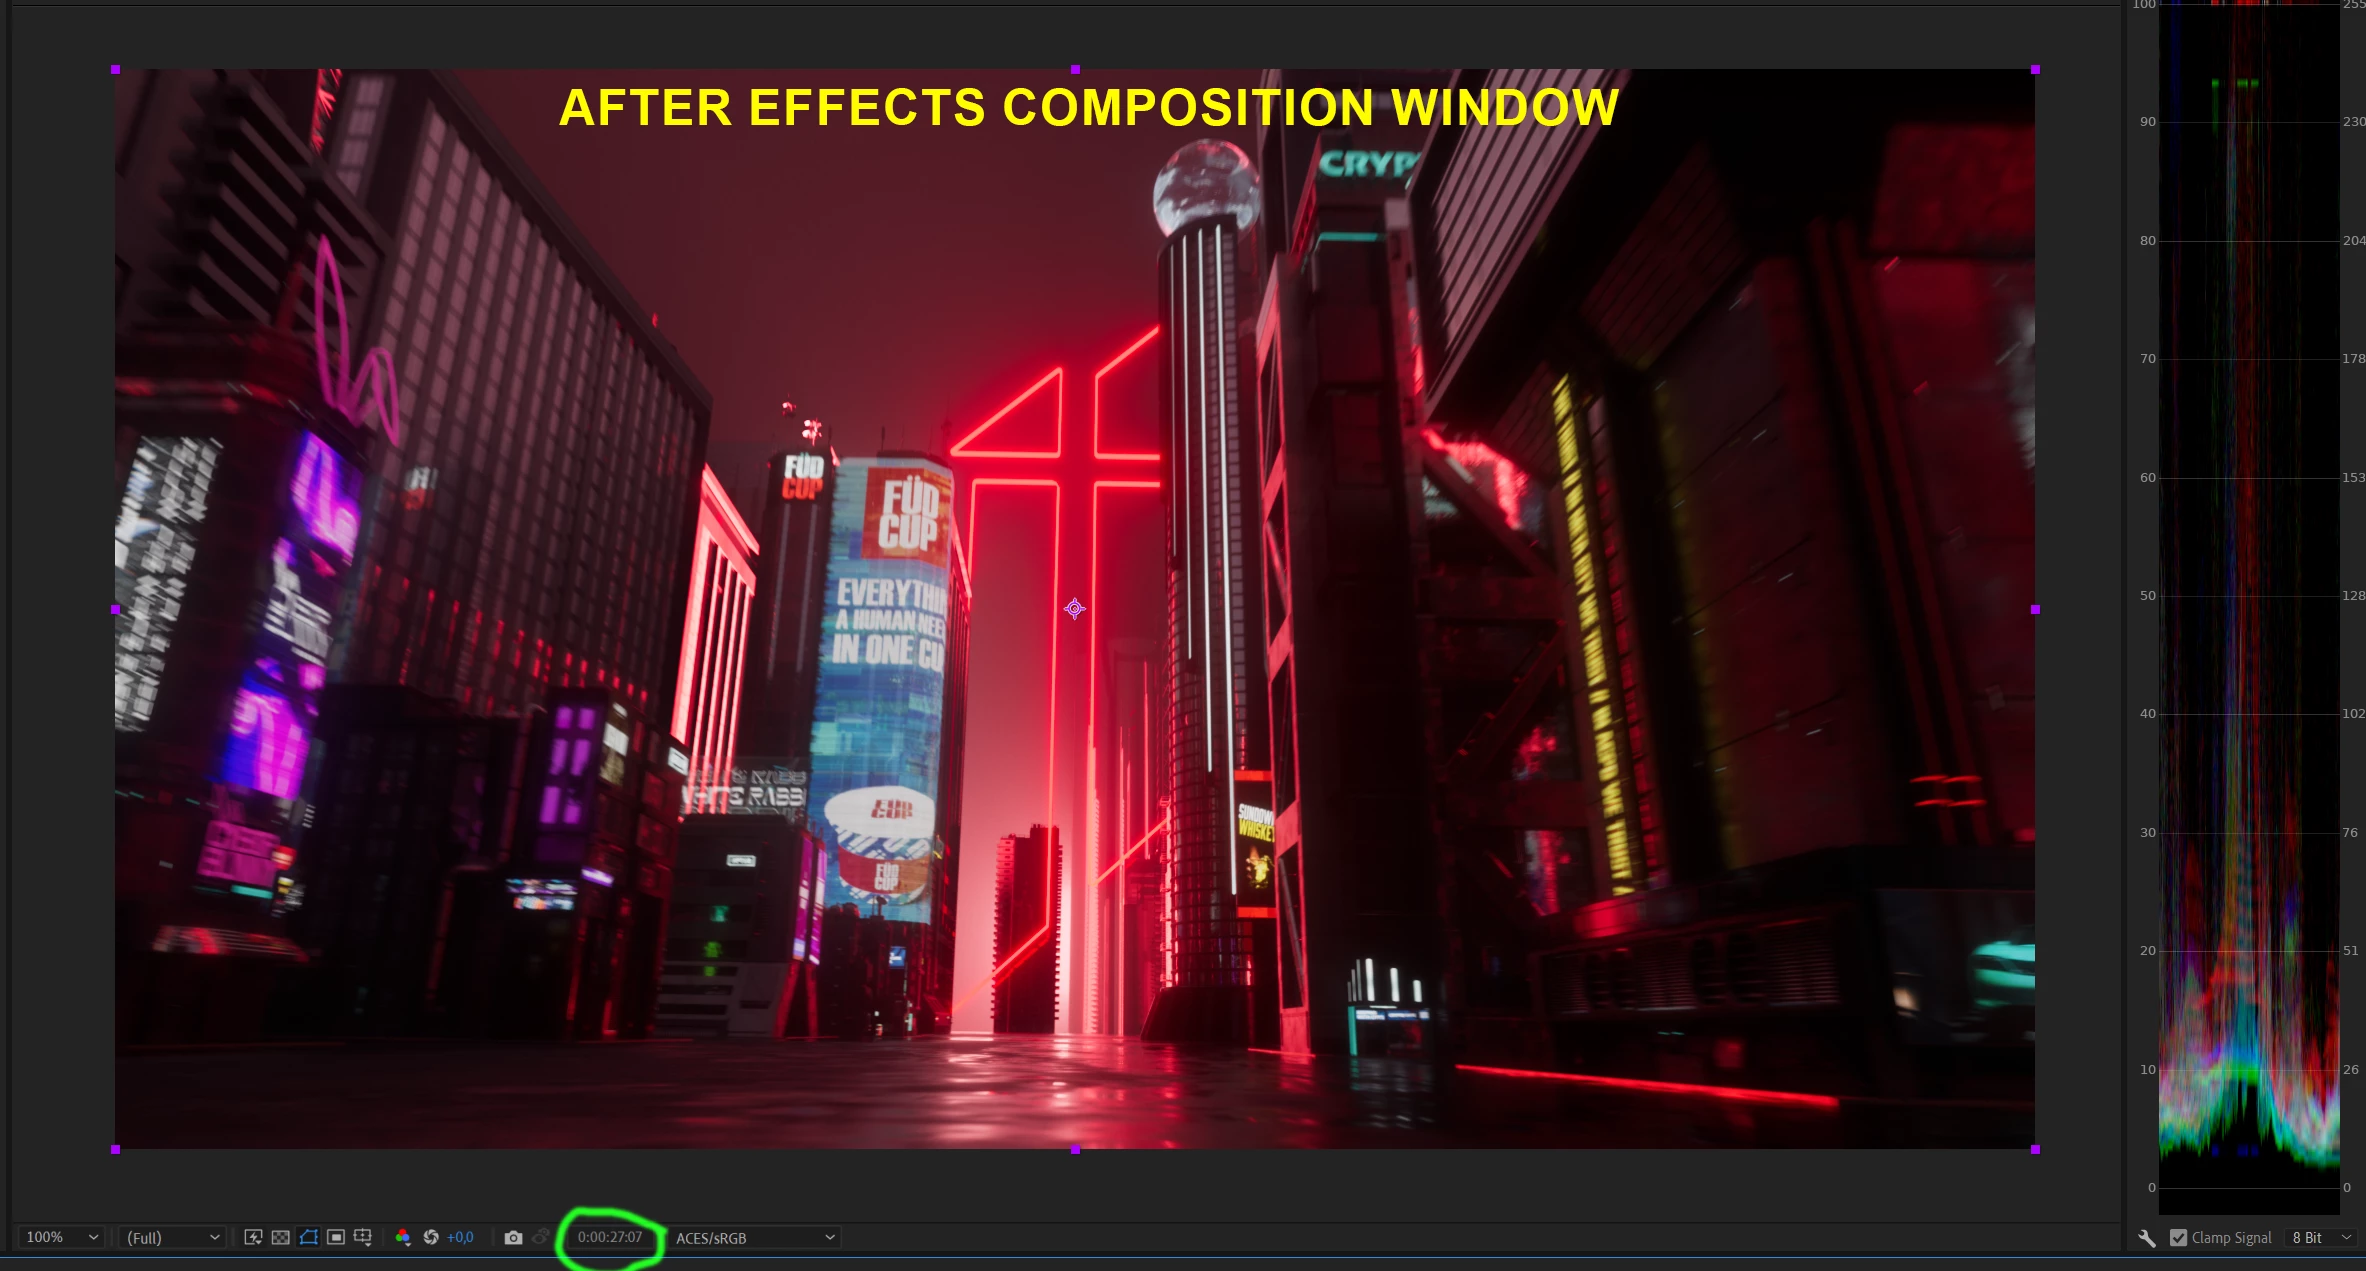Open the (Full) resolution dropdown
This screenshot has width=2366, height=1271.
click(x=172, y=1237)
